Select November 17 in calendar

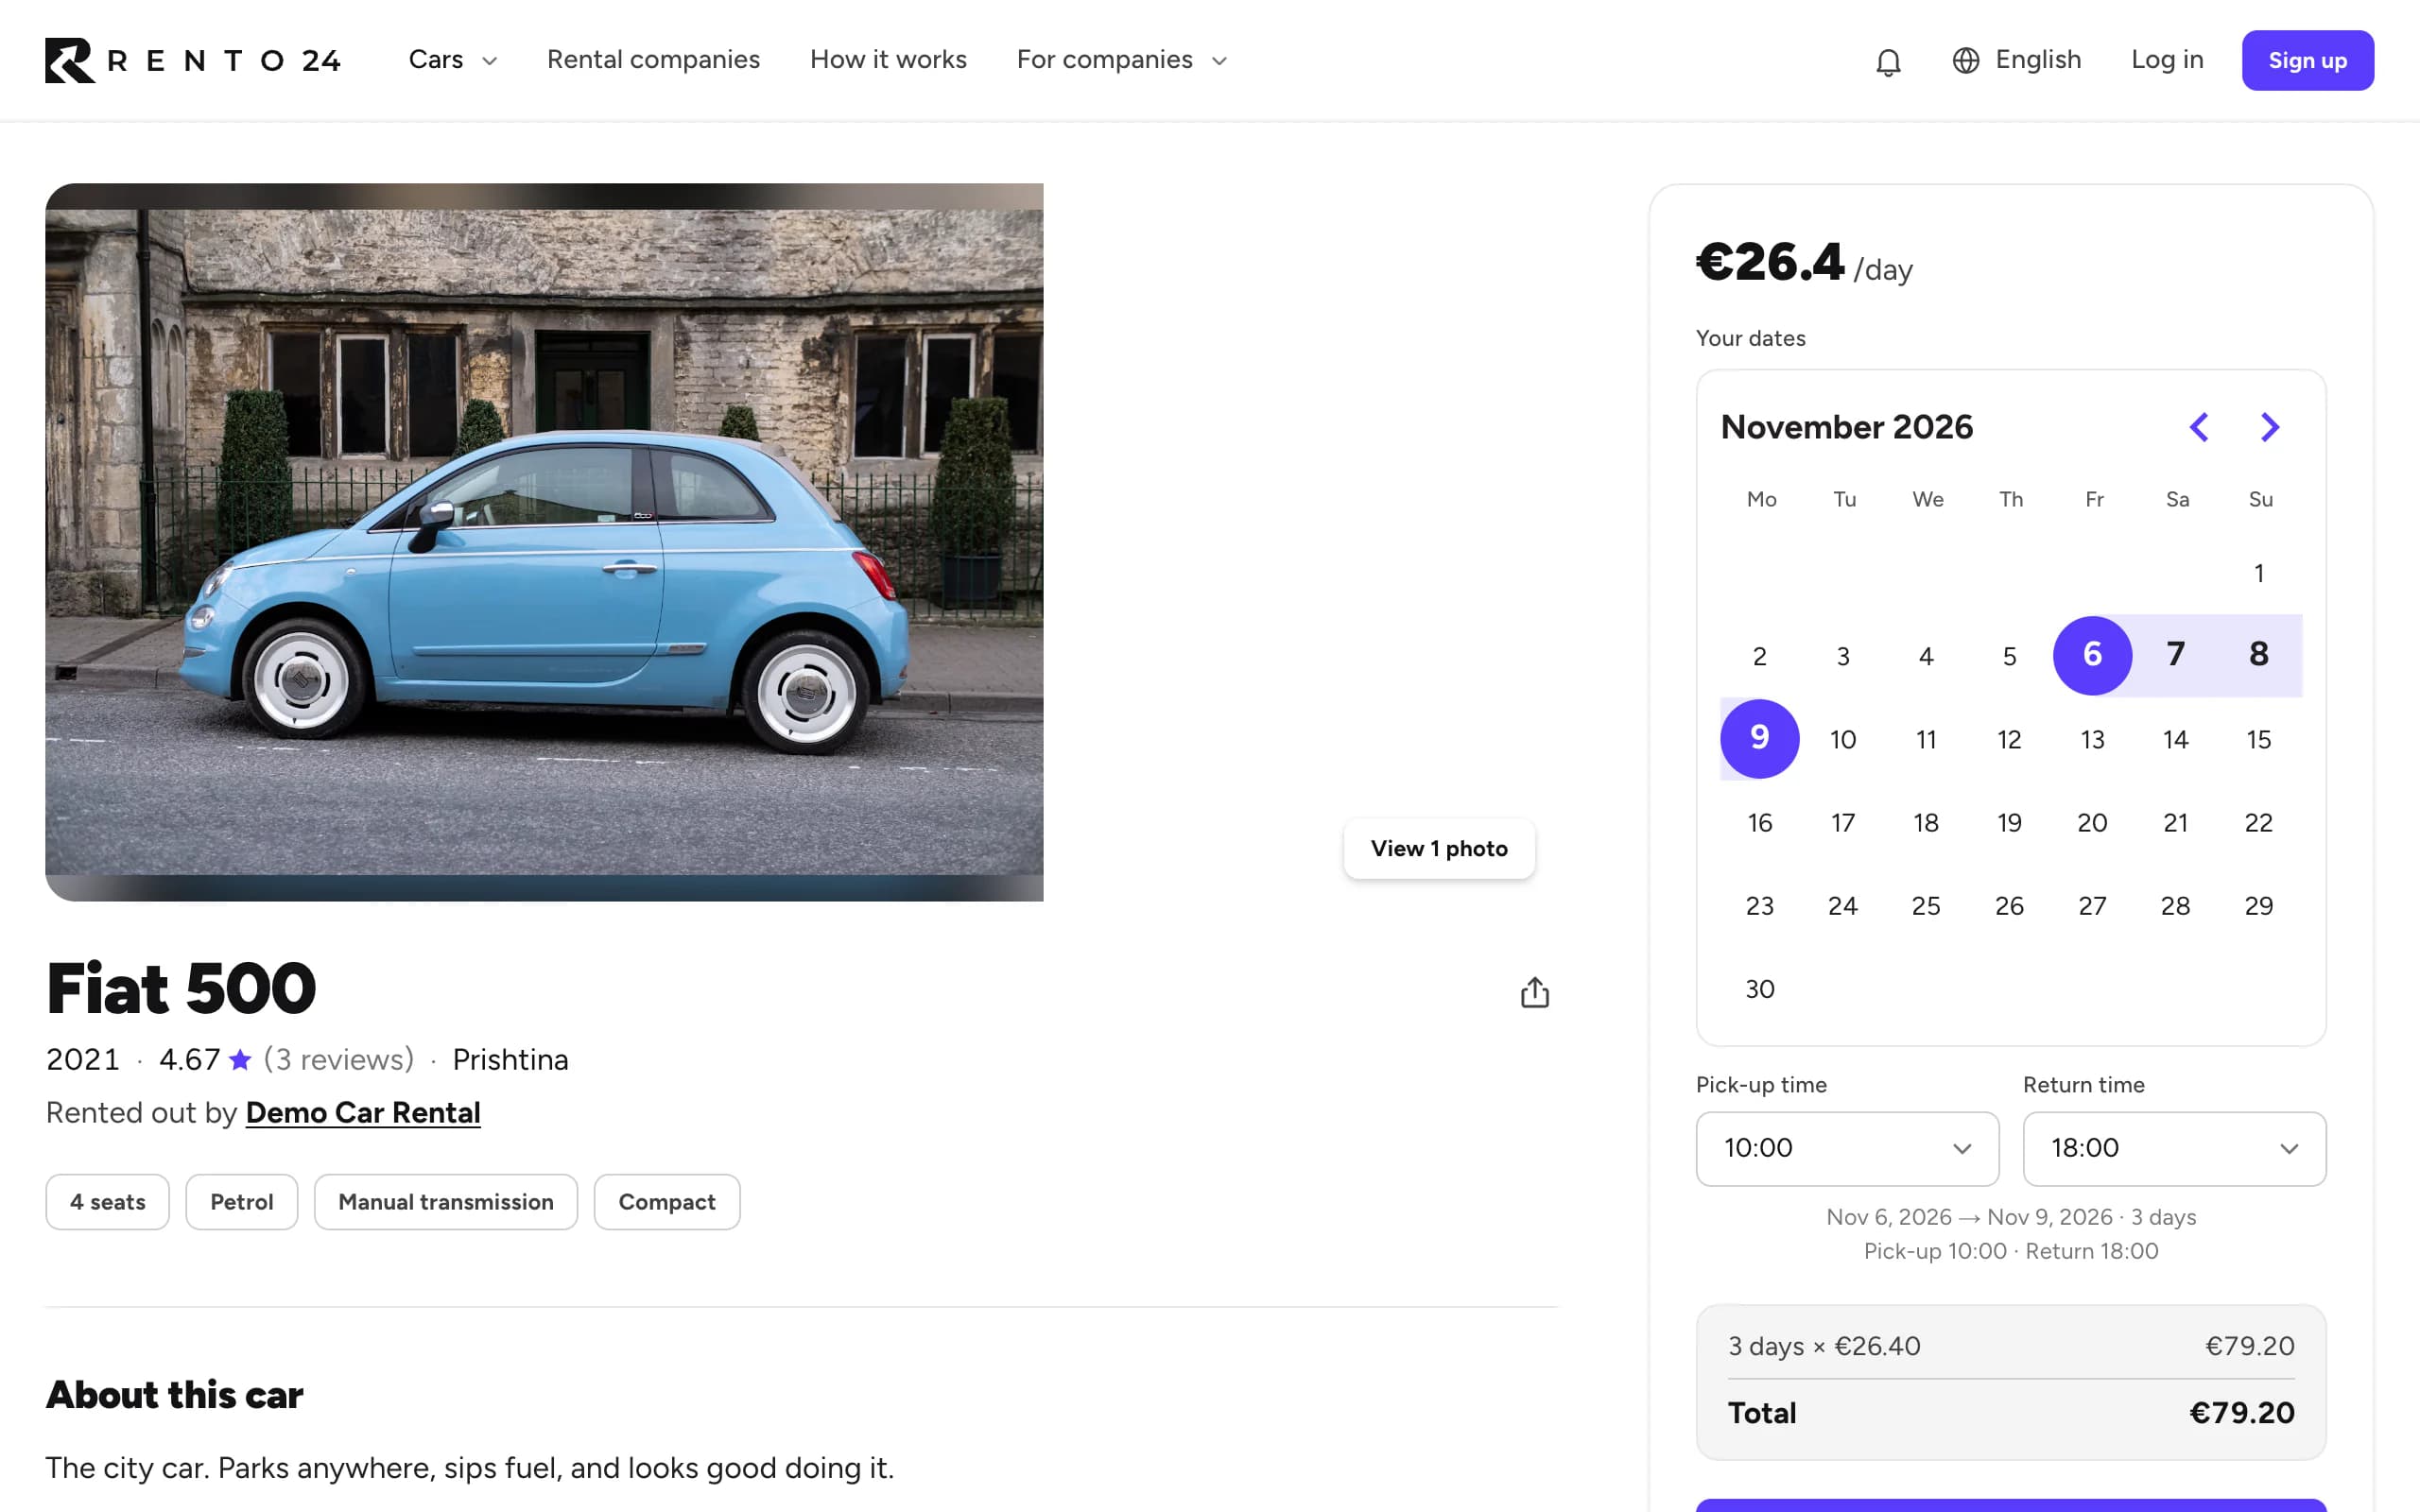coord(1843,822)
